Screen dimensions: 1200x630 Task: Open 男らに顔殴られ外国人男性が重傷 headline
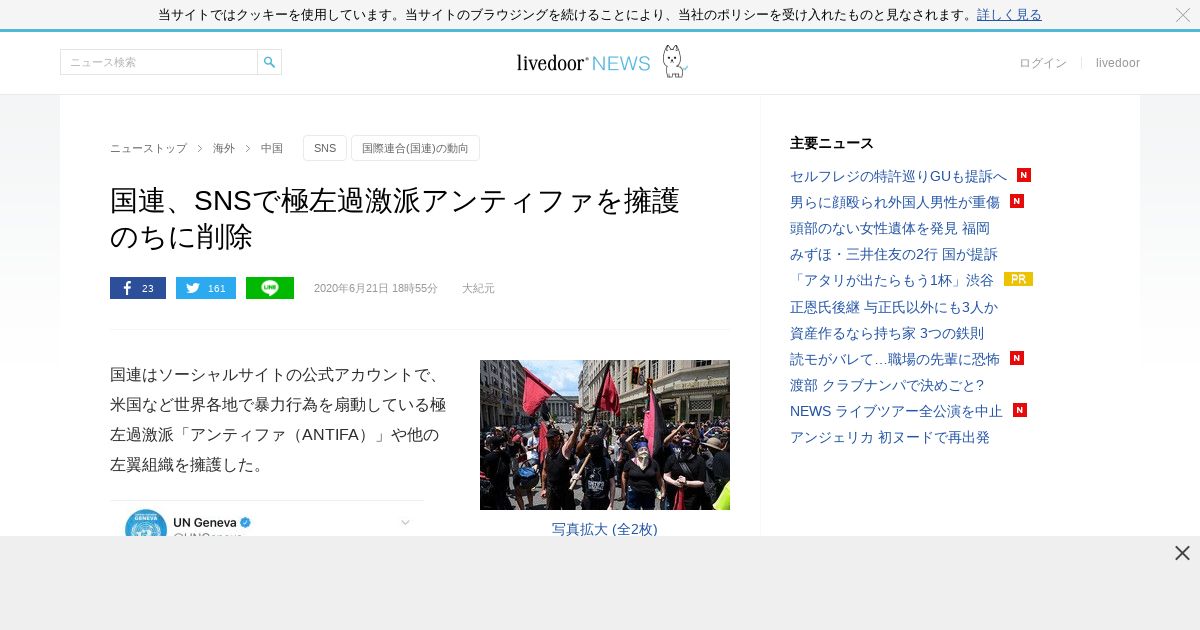pos(895,202)
